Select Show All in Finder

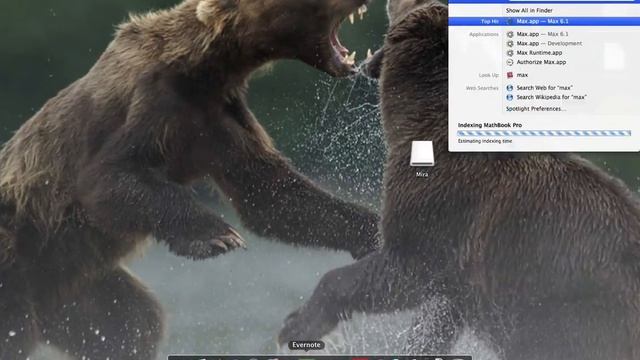click(x=529, y=10)
